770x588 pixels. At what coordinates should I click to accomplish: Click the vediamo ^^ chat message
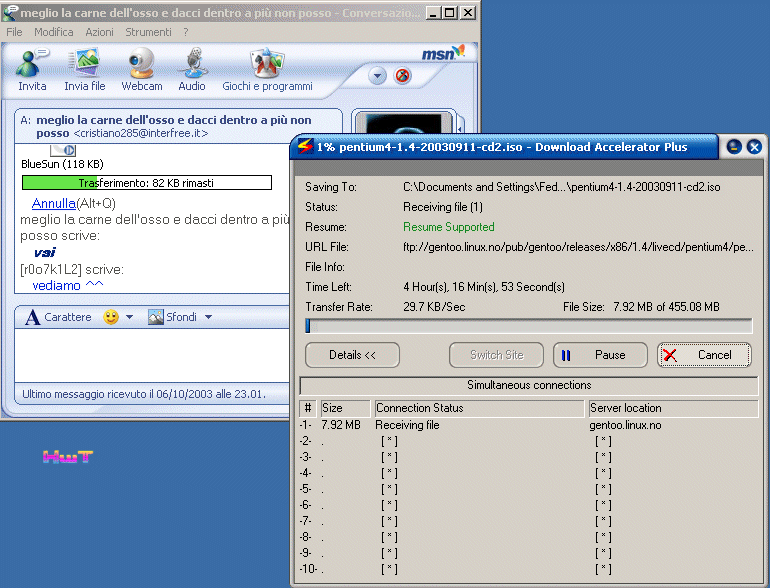pos(68,285)
